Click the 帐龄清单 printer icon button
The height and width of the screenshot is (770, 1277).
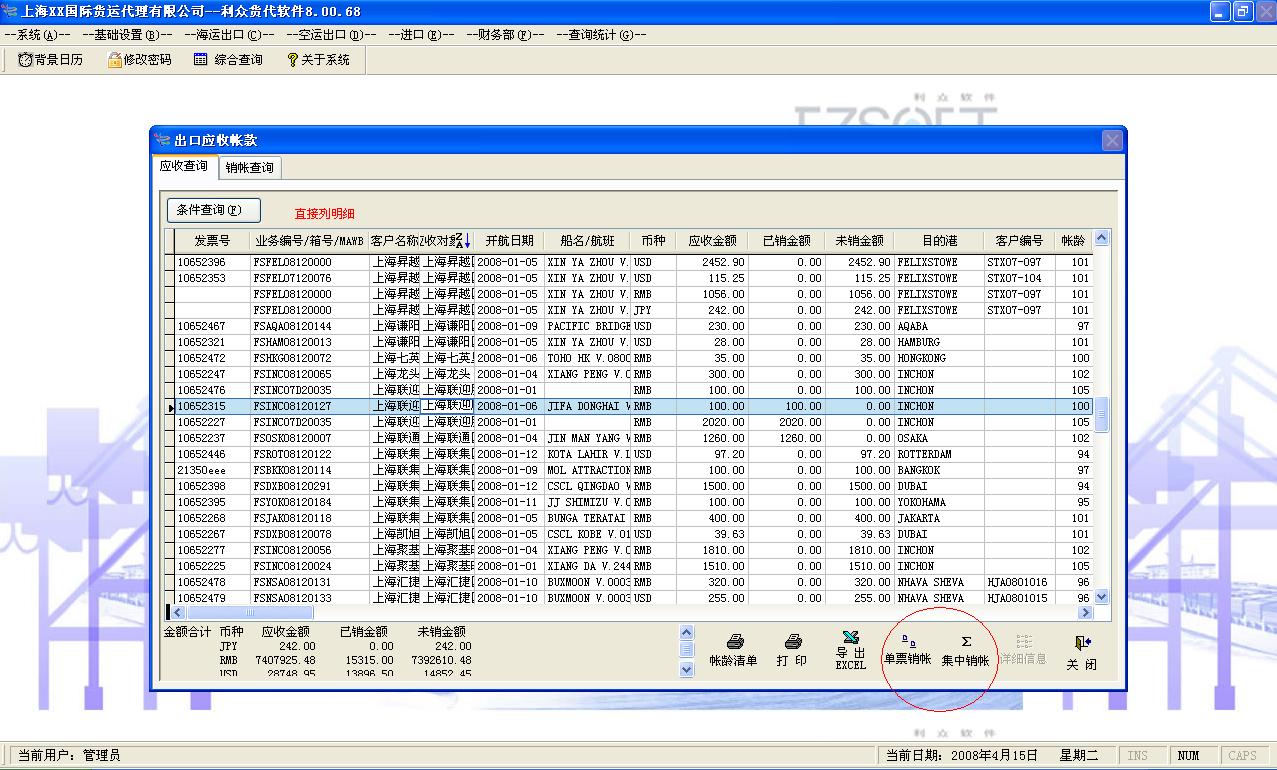733,649
